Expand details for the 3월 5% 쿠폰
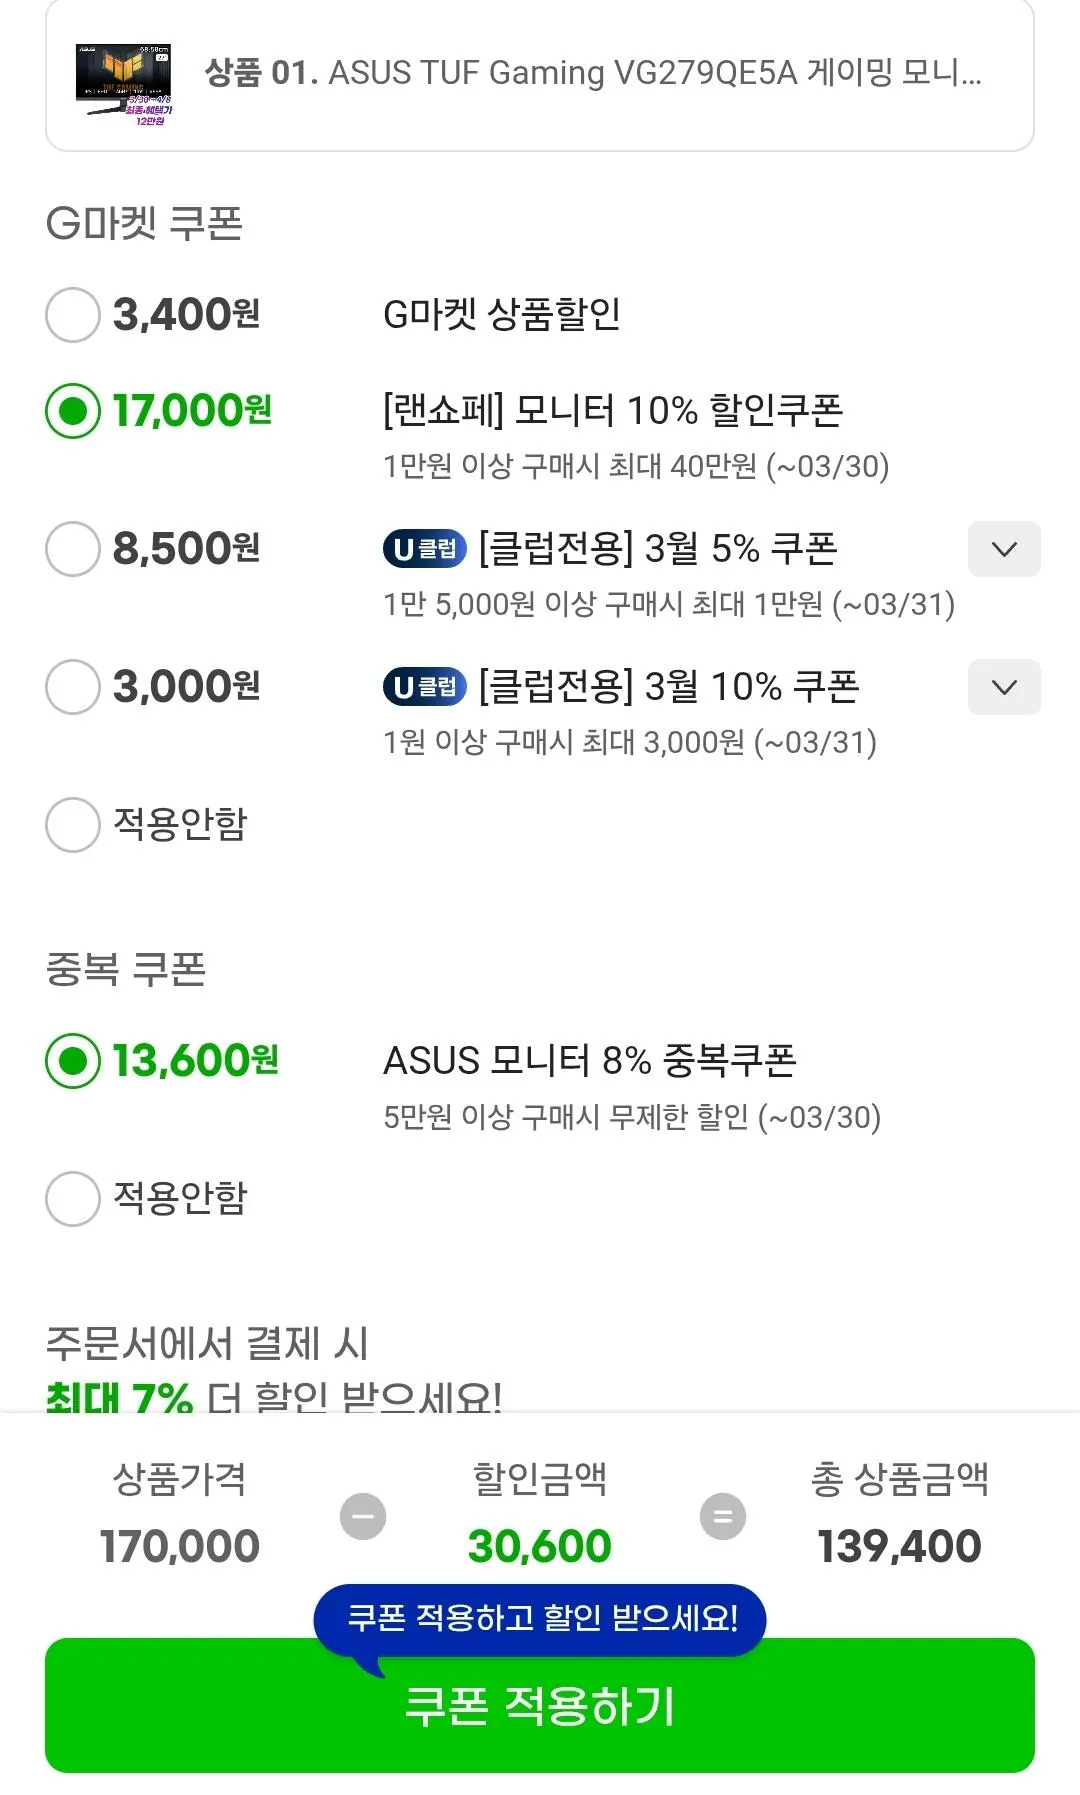1080x1795 pixels. 1004,549
